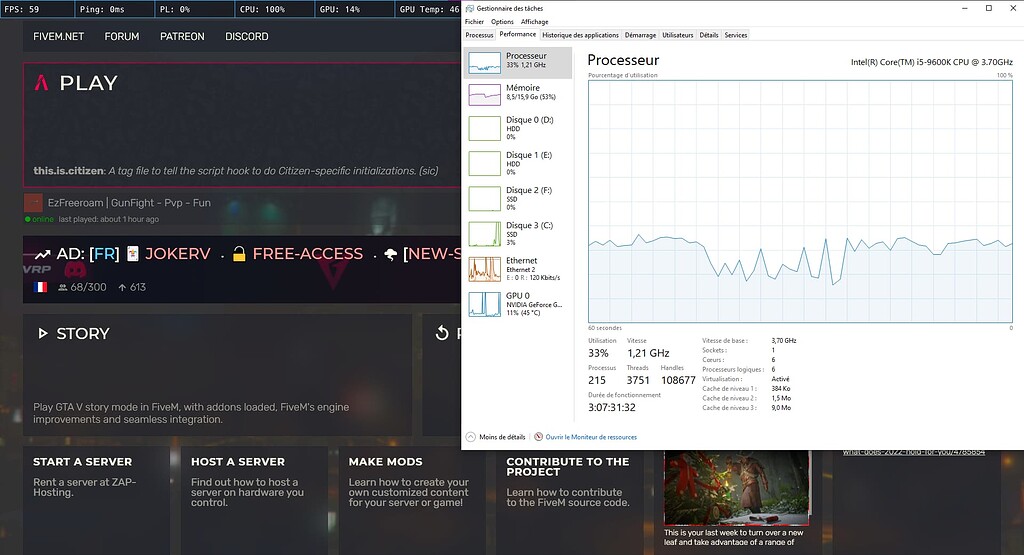
Task: Collapse view with Moins de détails chevron
Action: [x=470, y=437]
